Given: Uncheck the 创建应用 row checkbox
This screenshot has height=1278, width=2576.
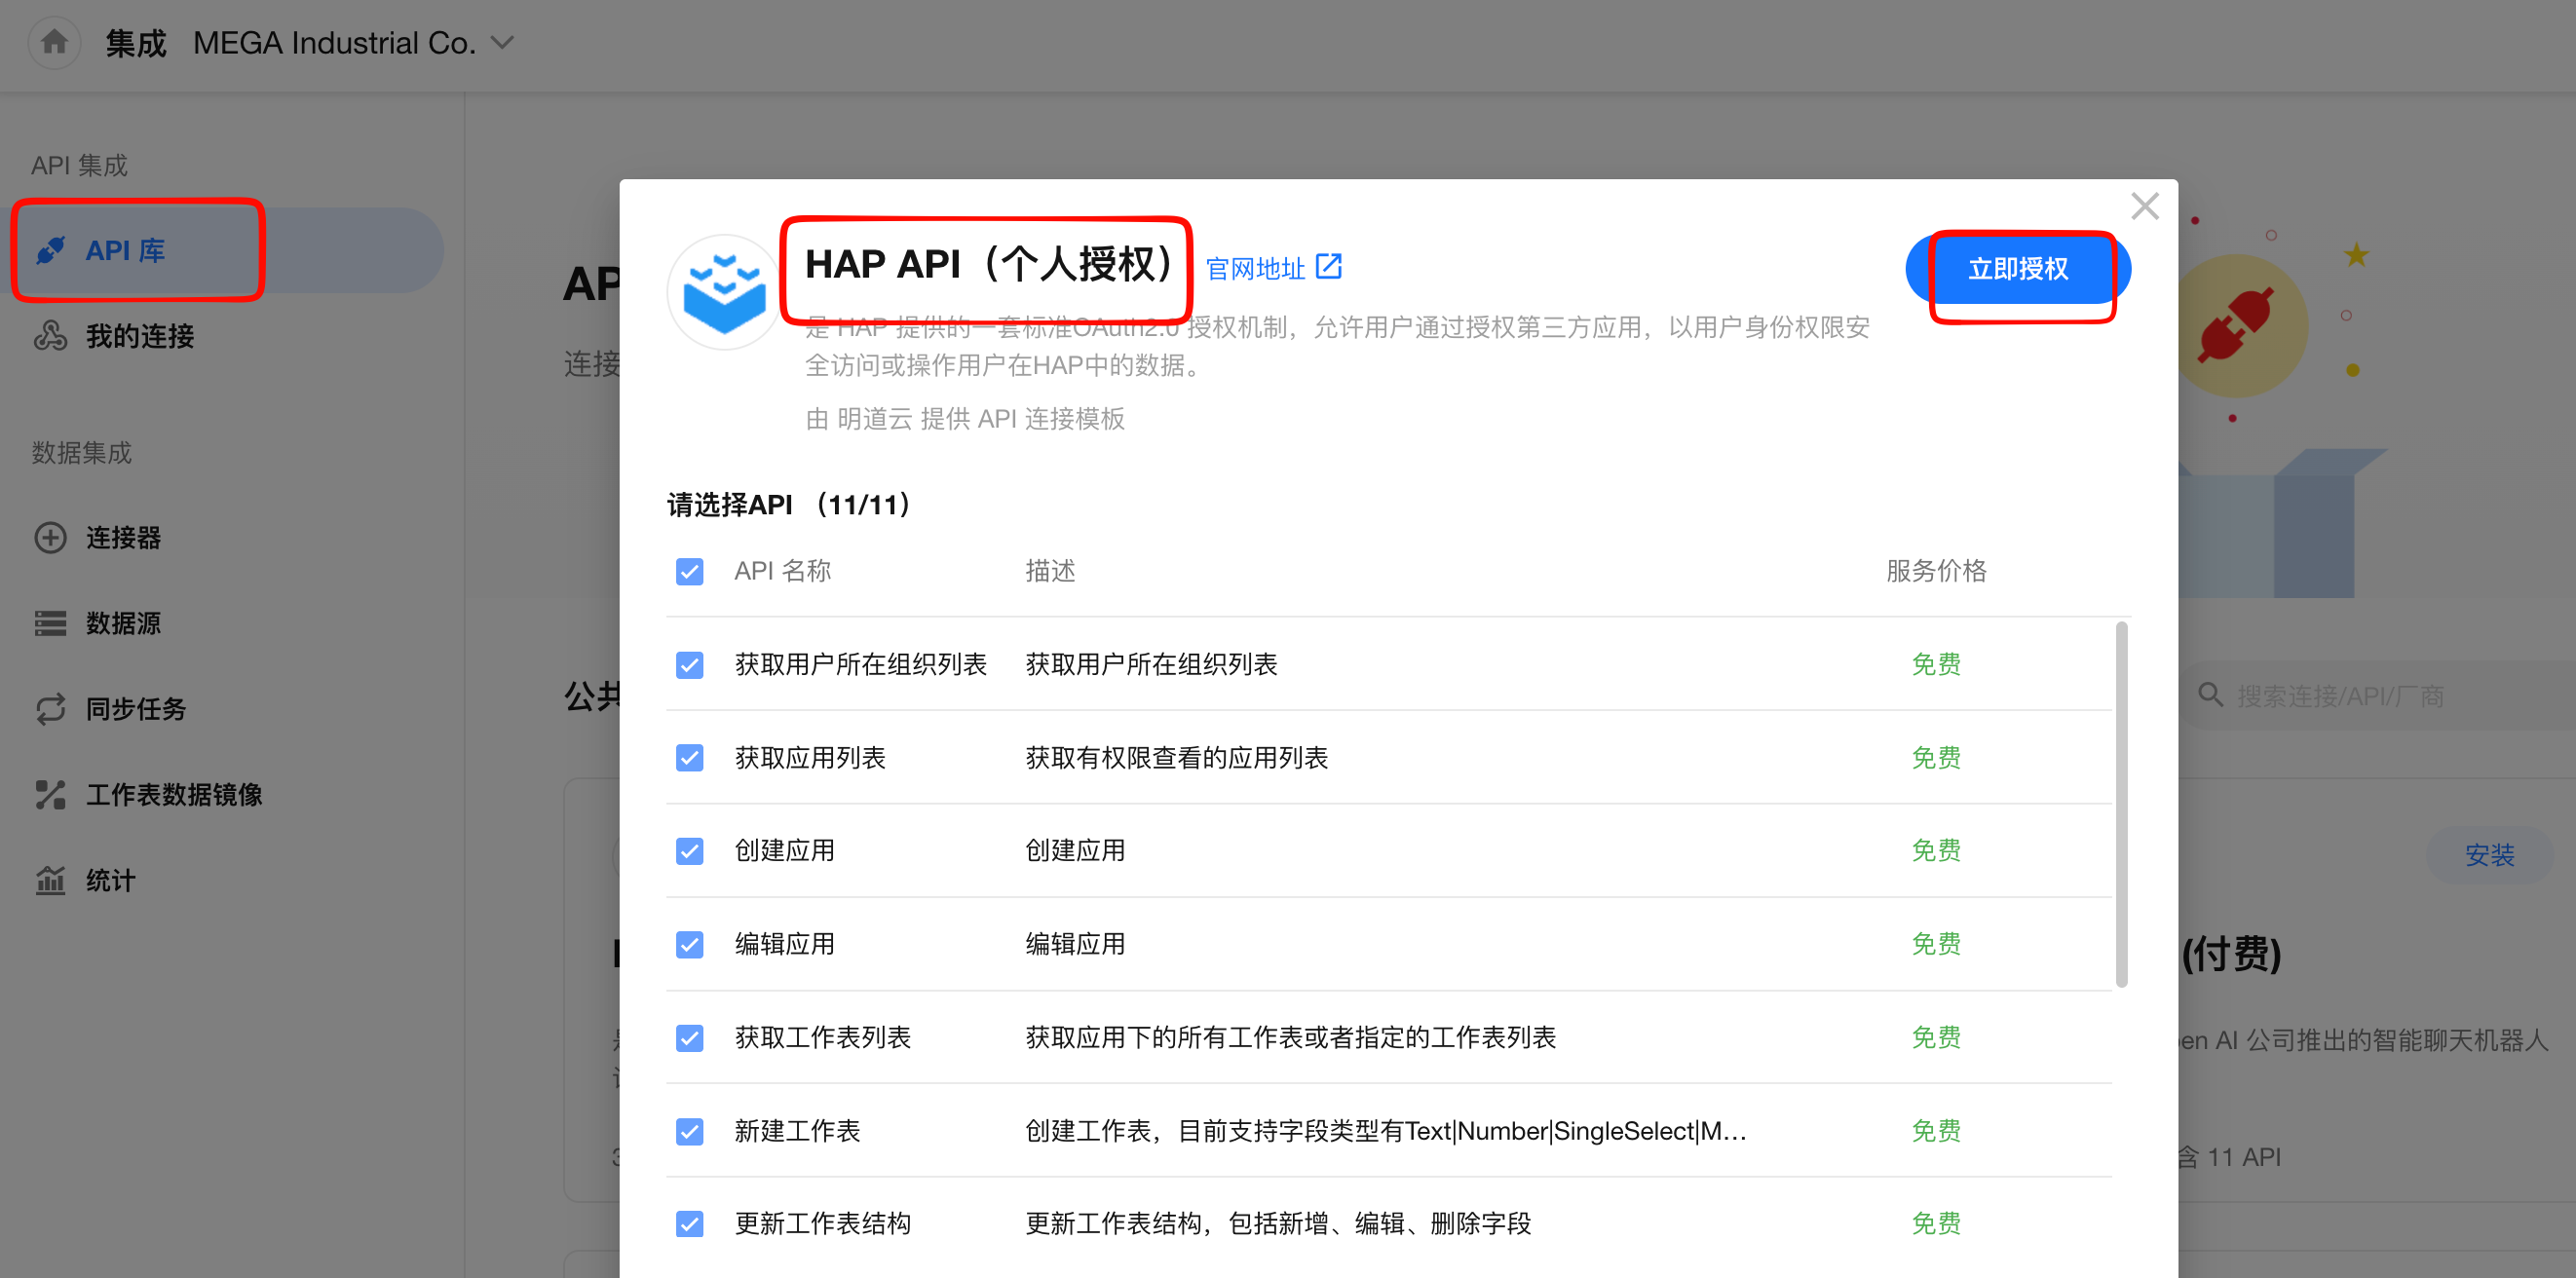Looking at the screenshot, I should [689, 851].
